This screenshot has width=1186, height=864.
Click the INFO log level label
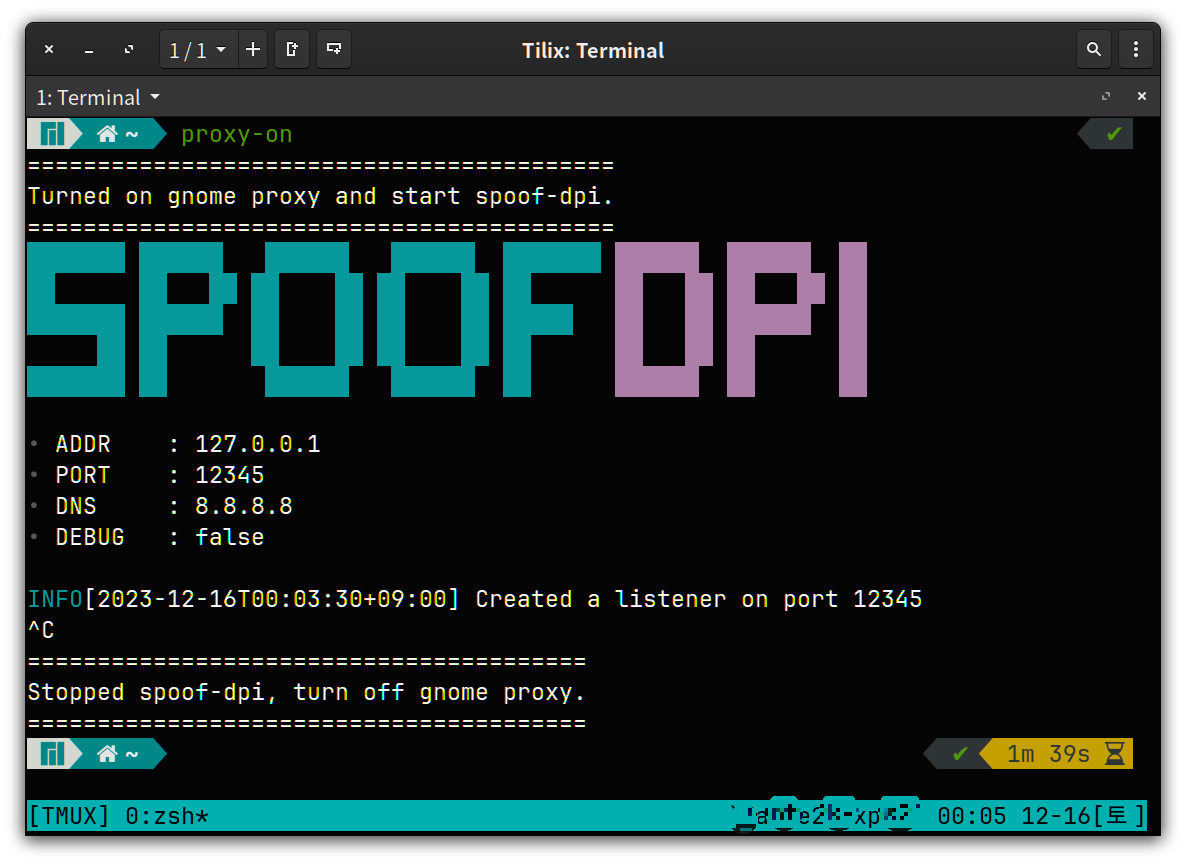point(55,599)
